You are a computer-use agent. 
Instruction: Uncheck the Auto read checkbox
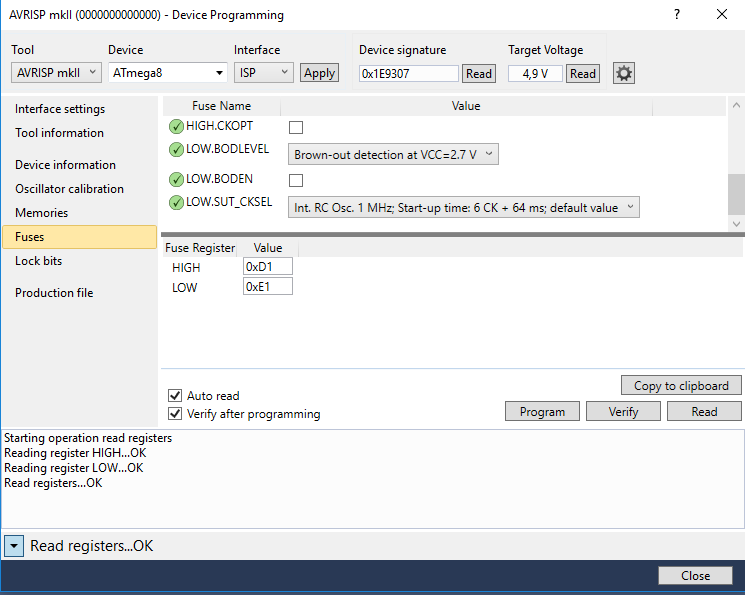click(x=175, y=395)
